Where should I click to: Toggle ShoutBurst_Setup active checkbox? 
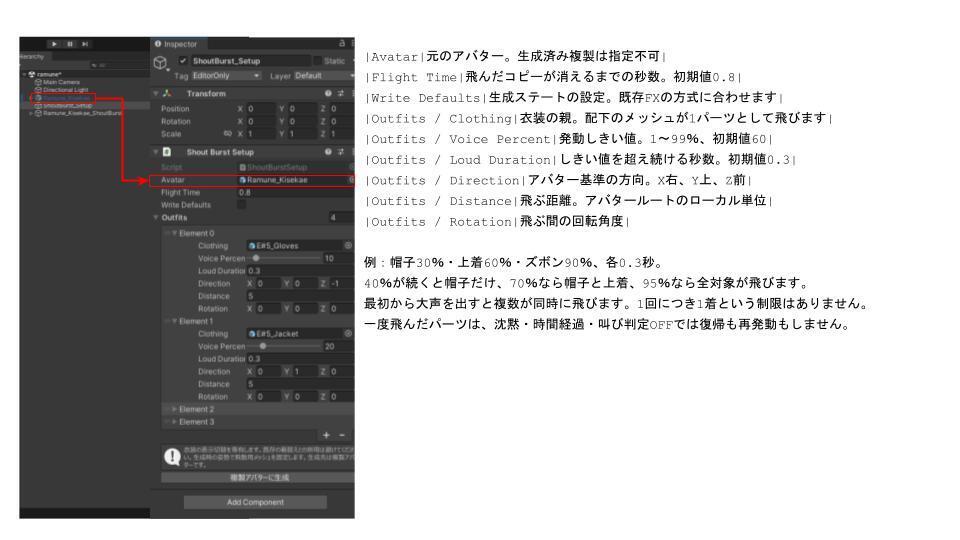point(182,61)
